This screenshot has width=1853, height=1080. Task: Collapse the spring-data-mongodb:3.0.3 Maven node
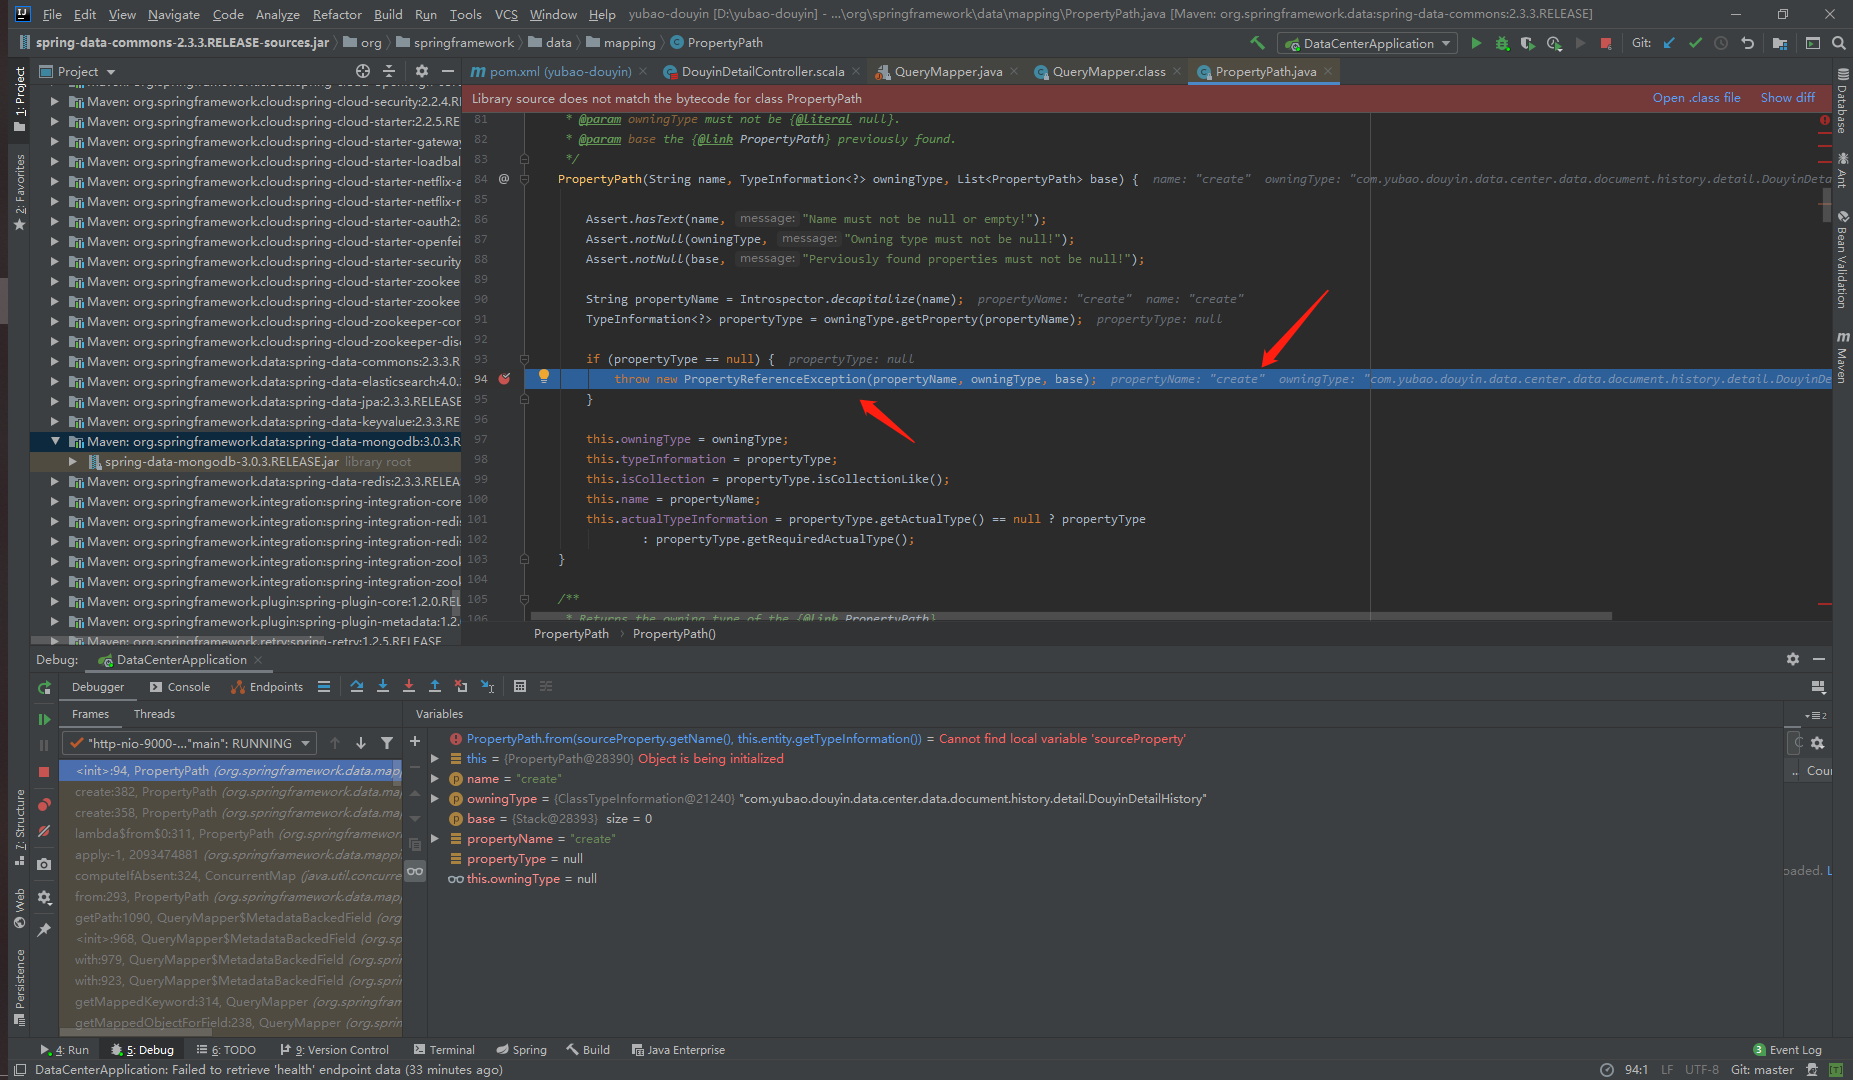tap(56, 441)
